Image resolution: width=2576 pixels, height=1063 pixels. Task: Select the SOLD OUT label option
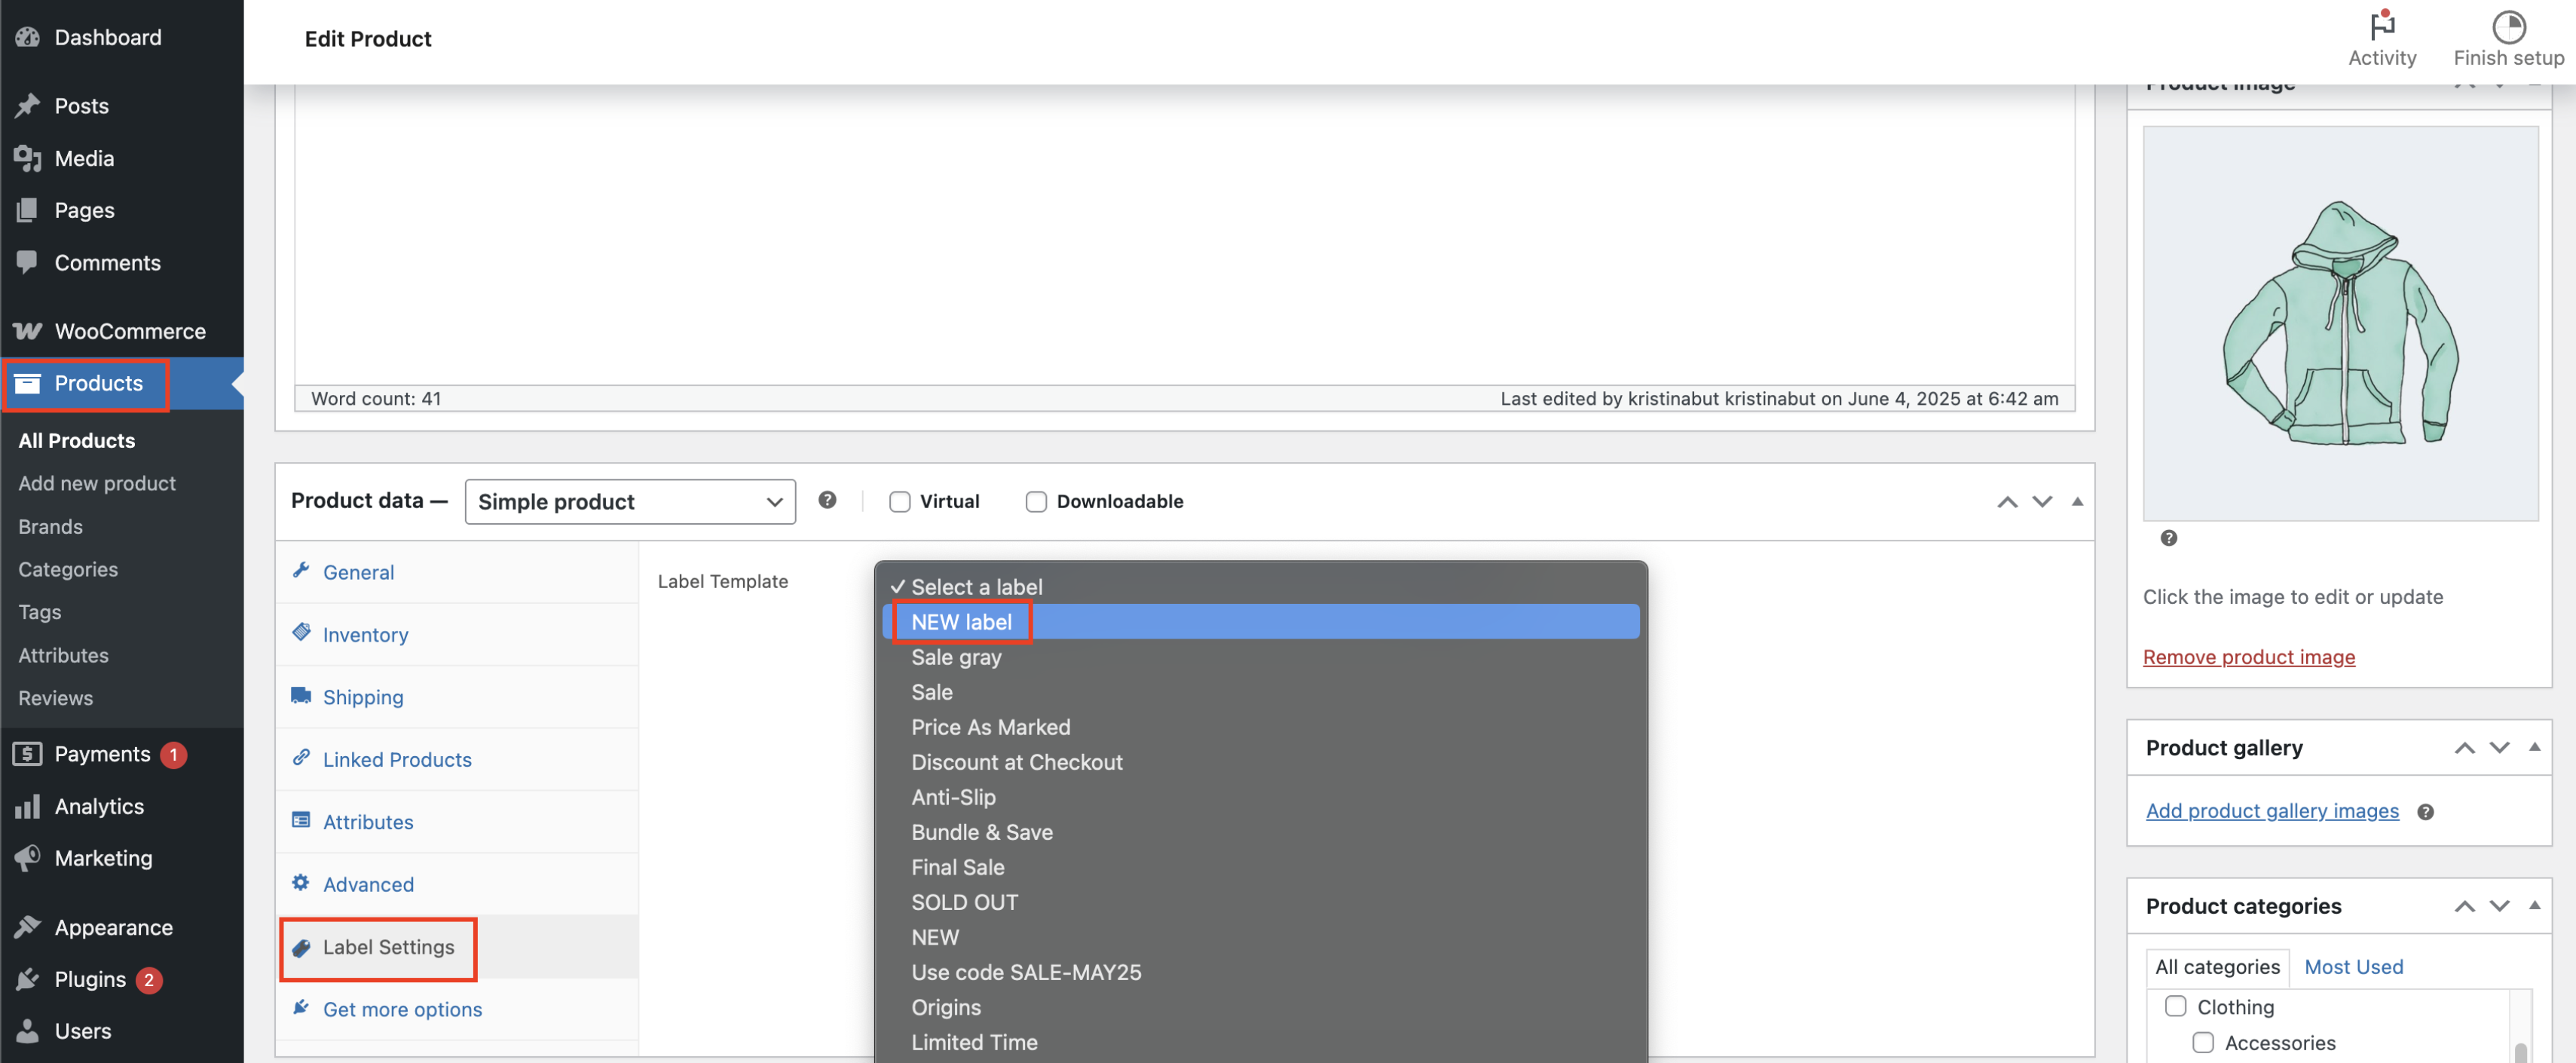coord(1260,902)
